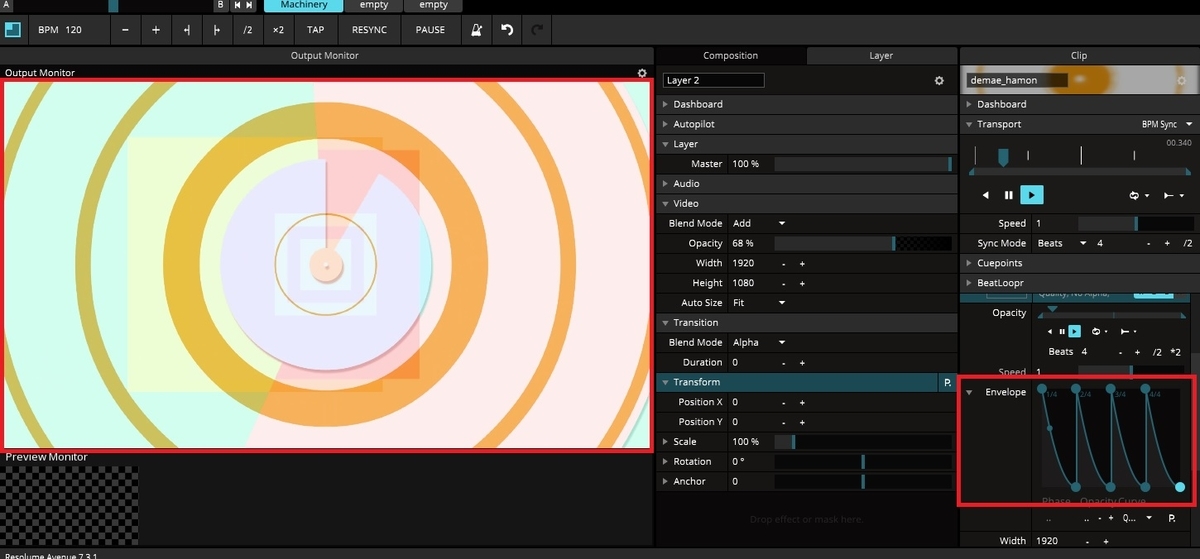Select the A crossfader bus label

click(7, 5)
